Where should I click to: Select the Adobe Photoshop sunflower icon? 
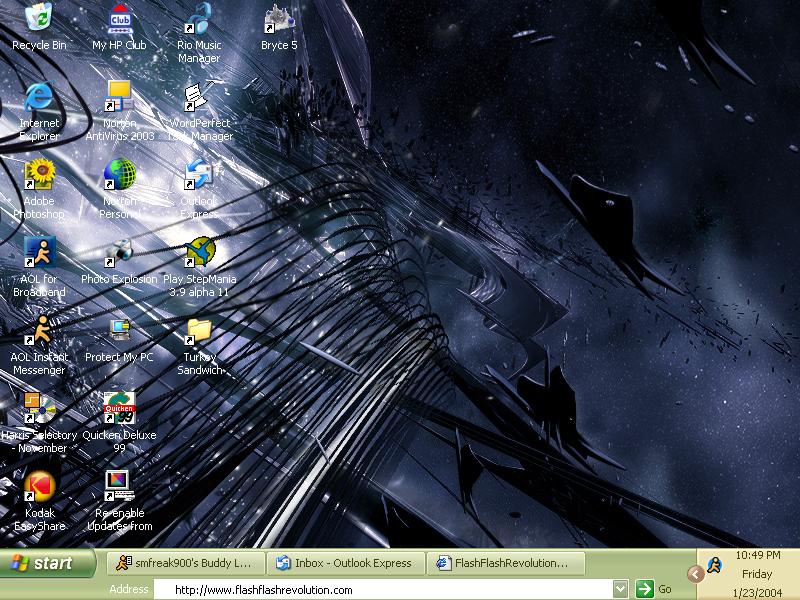tap(39, 174)
